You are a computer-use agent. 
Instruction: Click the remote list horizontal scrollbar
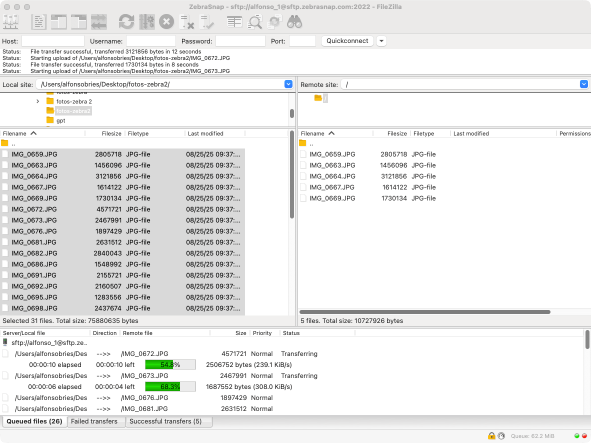click(x=425, y=312)
